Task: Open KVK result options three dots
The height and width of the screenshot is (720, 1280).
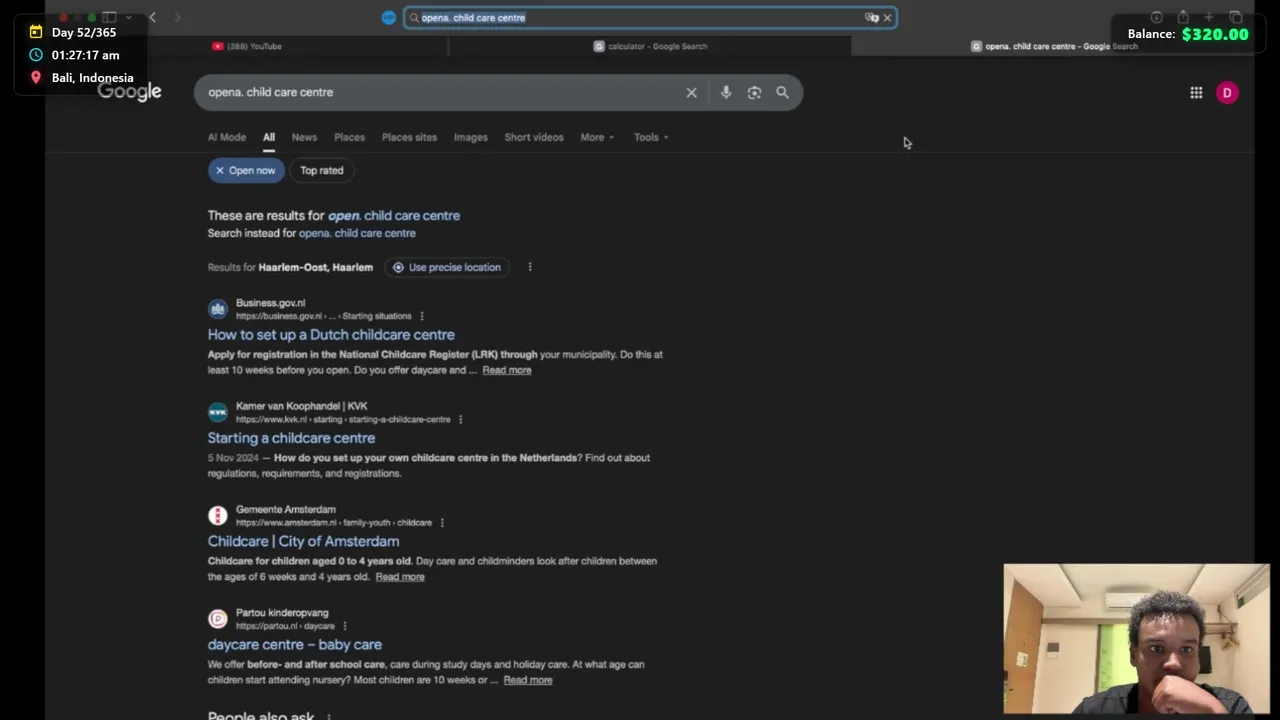Action: tap(461, 419)
